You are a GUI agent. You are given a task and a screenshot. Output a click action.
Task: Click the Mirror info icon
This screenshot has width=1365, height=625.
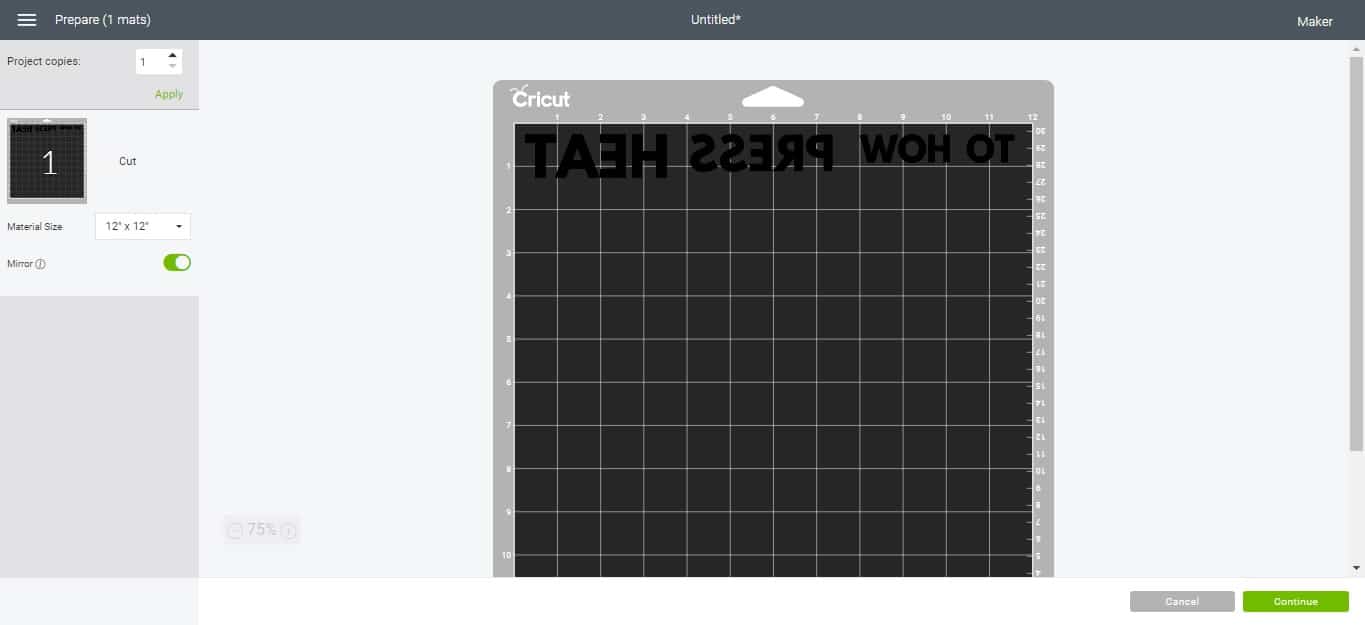click(41, 264)
